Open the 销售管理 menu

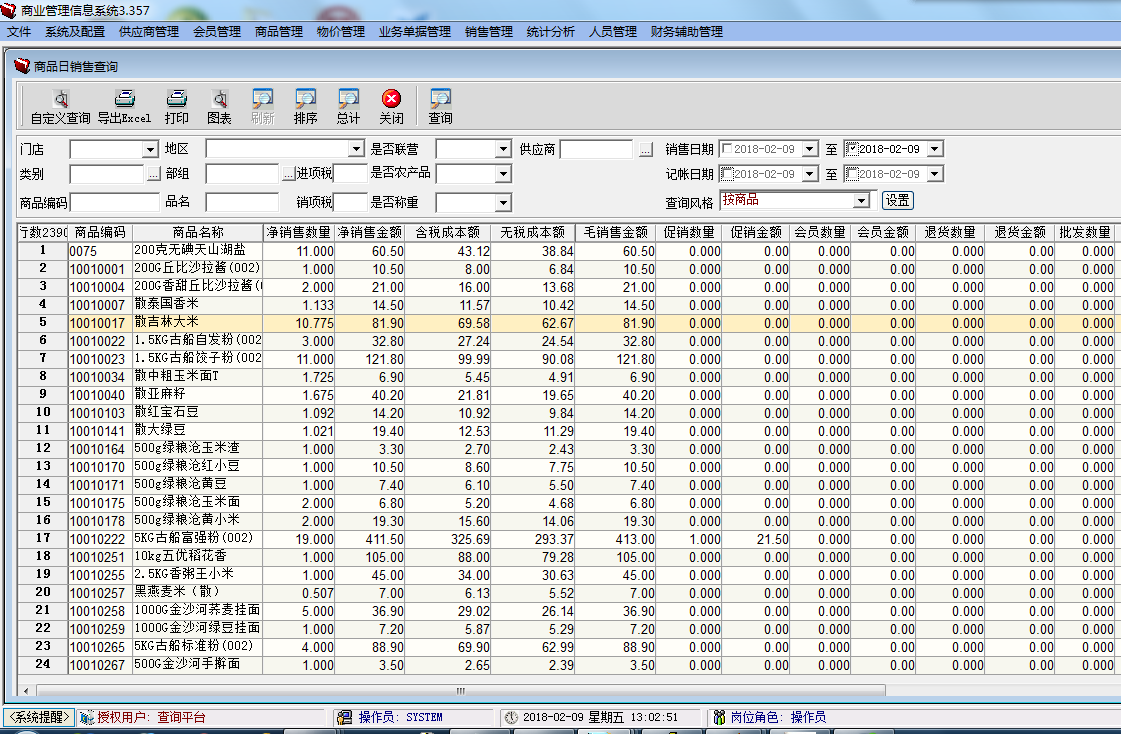tap(489, 31)
